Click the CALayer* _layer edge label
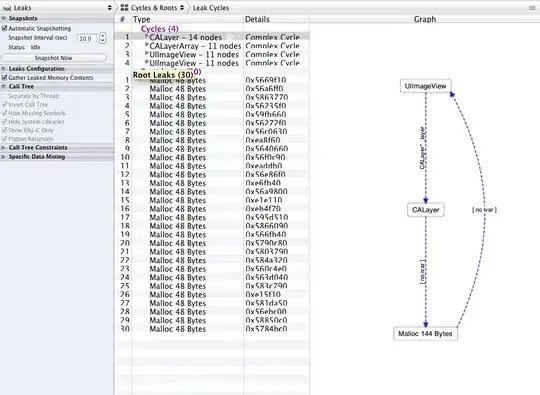540x395 pixels. pyautogui.click(x=422, y=148)
